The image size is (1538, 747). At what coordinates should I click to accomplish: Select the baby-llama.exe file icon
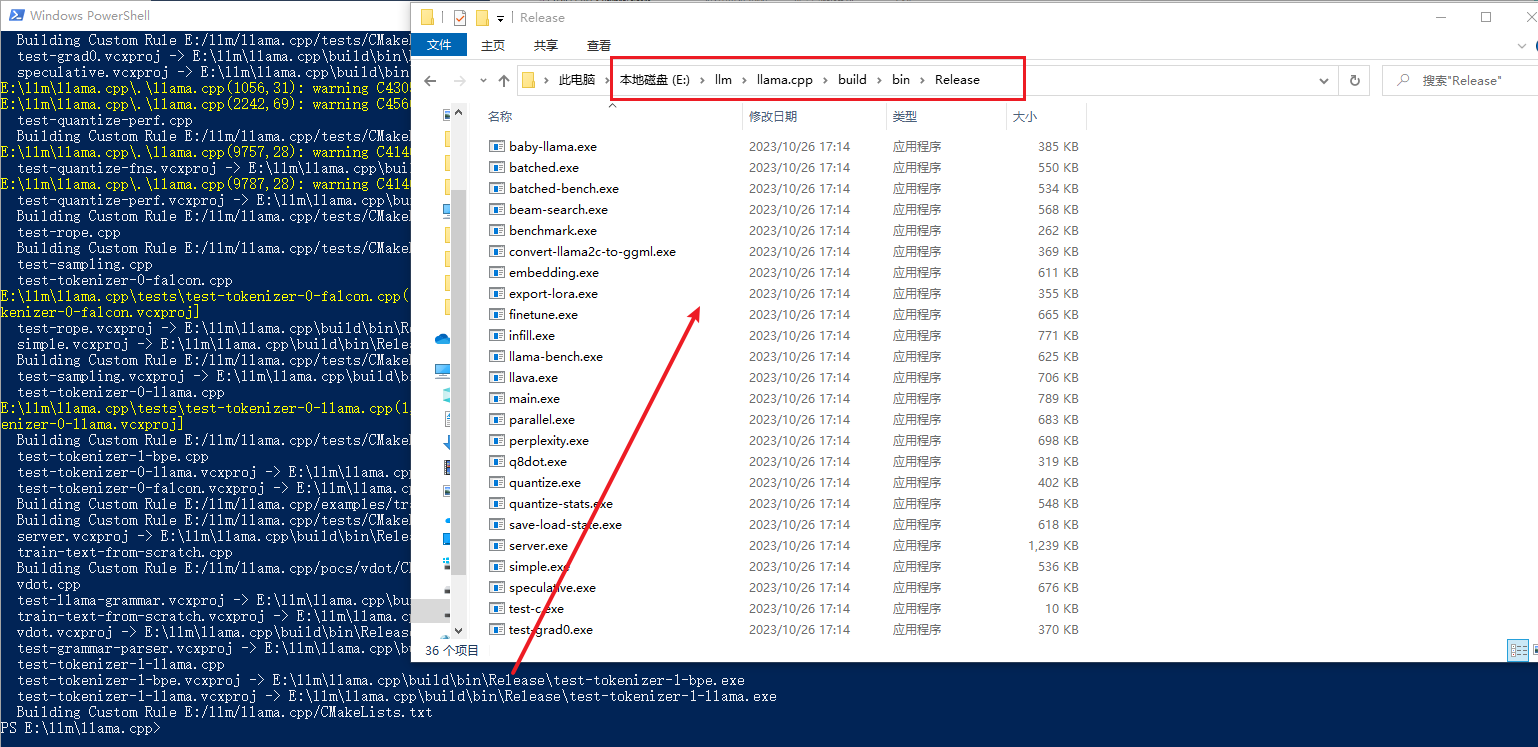497,146
